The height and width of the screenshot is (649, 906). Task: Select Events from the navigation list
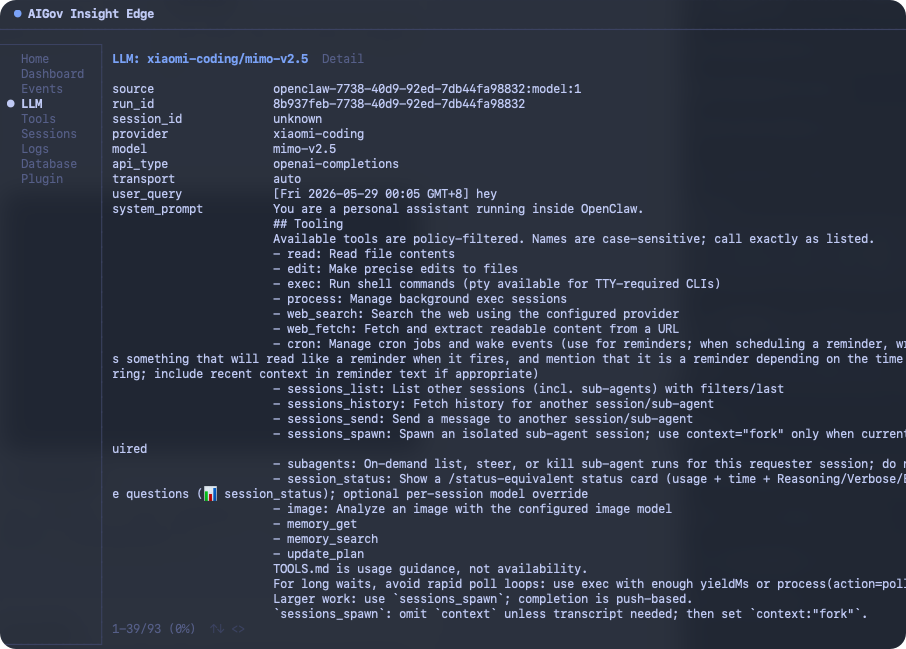(42, 89)
